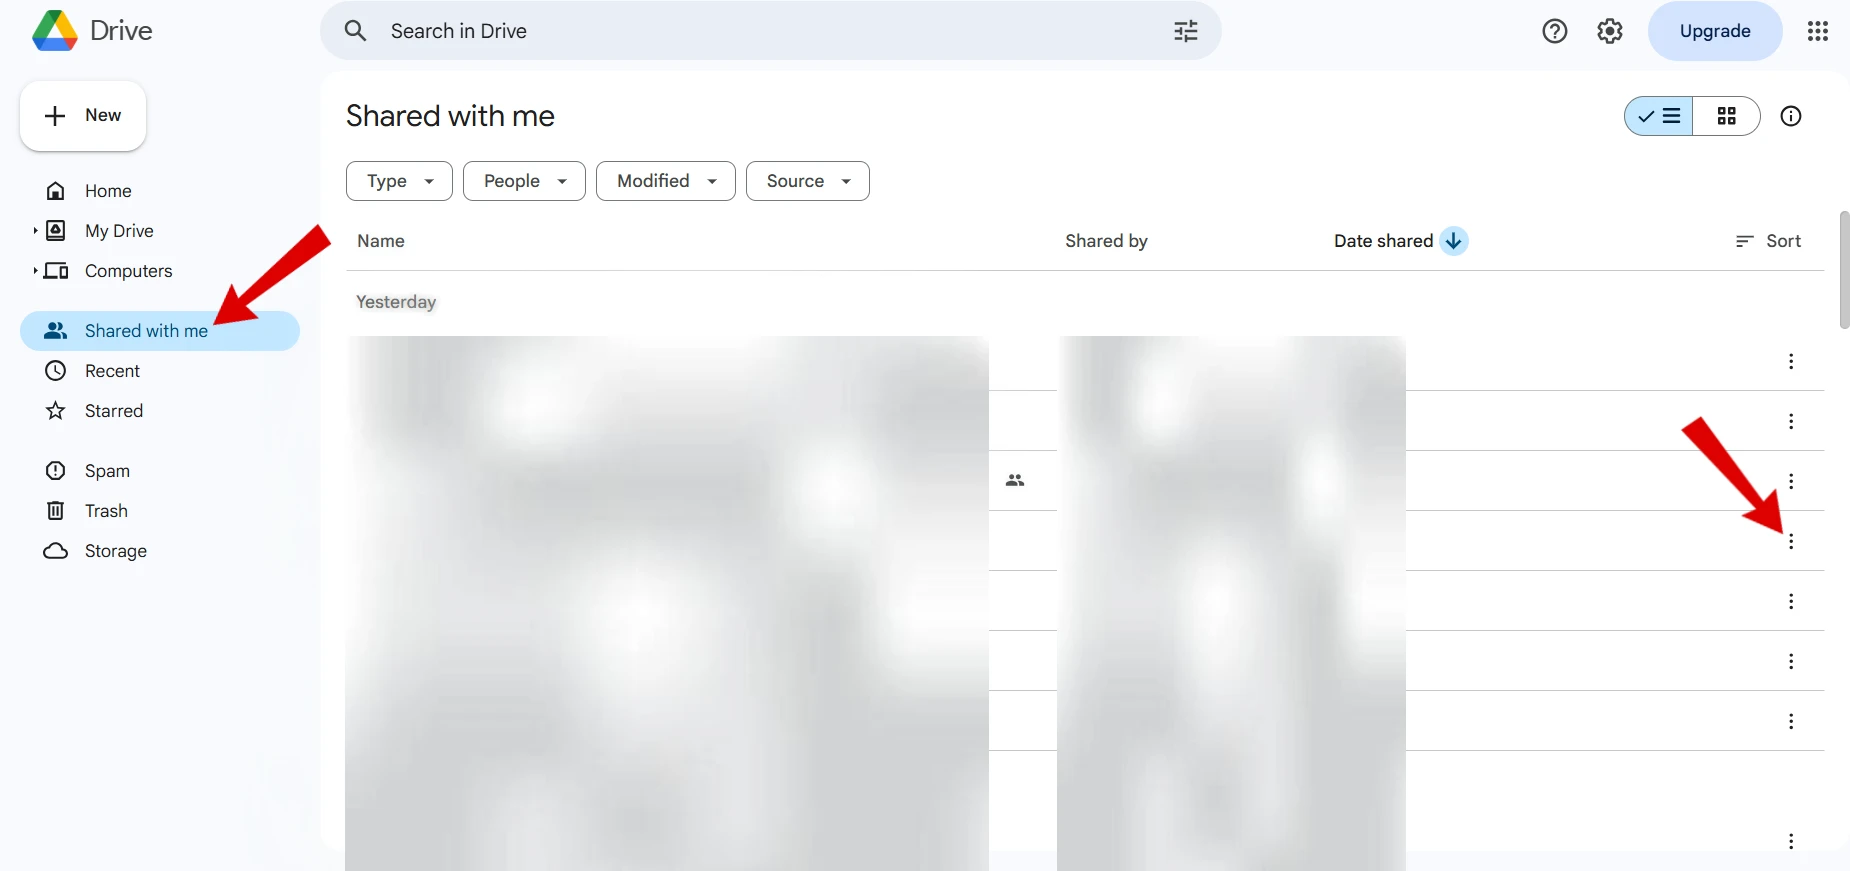
Task: Click the Upgrade button
Action: [1714, 31]
